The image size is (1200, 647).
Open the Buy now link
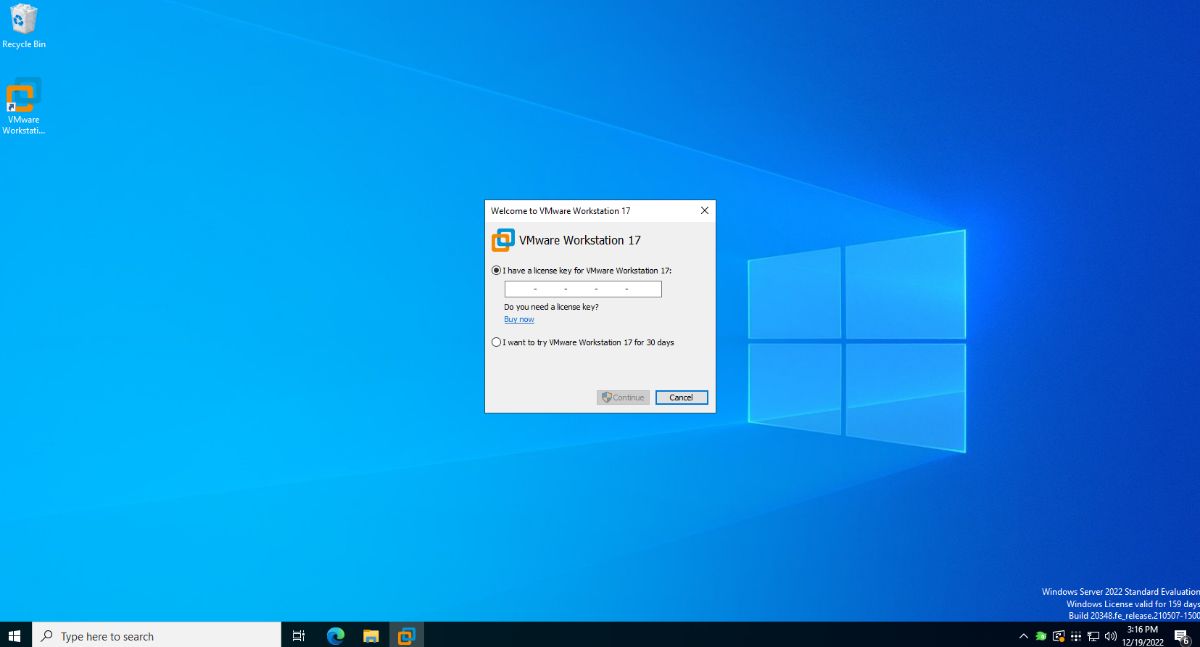[519, 319]
